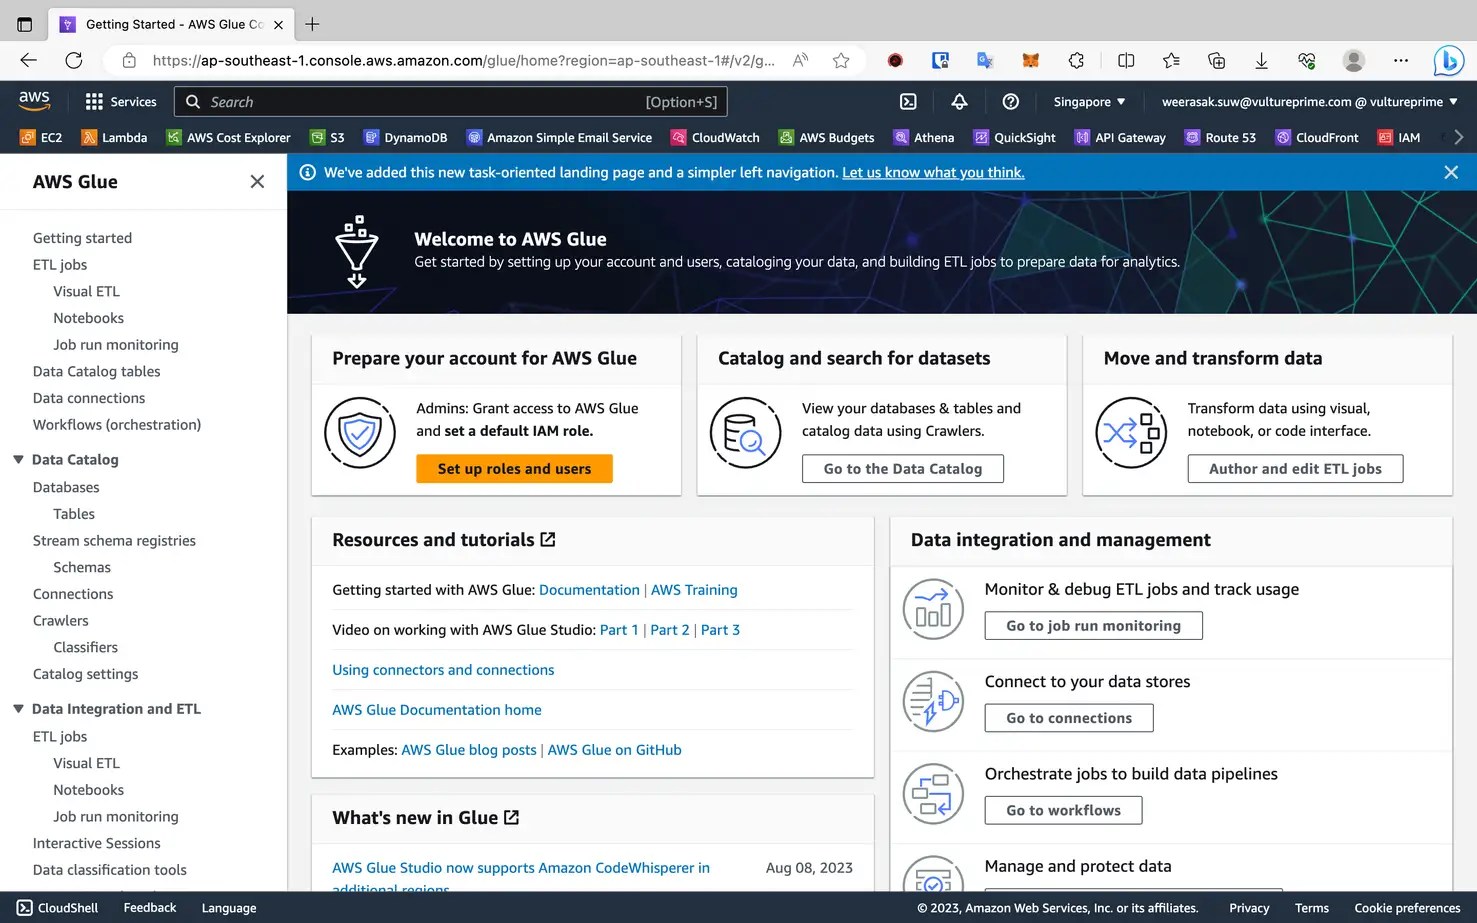This screenshot has height=923, width=1477.
Task: Open the AWS Training link
Action: click(x=694, y=590)
